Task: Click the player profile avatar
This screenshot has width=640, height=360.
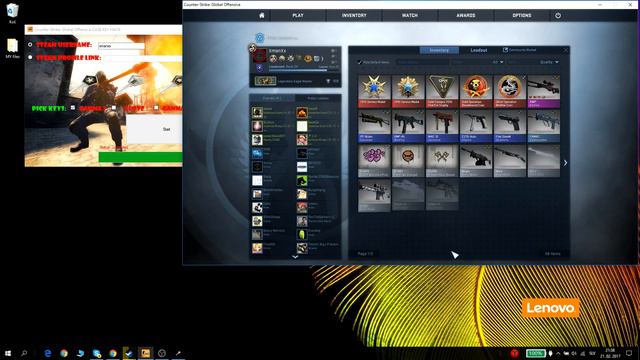Action: (x=260, y=56)
